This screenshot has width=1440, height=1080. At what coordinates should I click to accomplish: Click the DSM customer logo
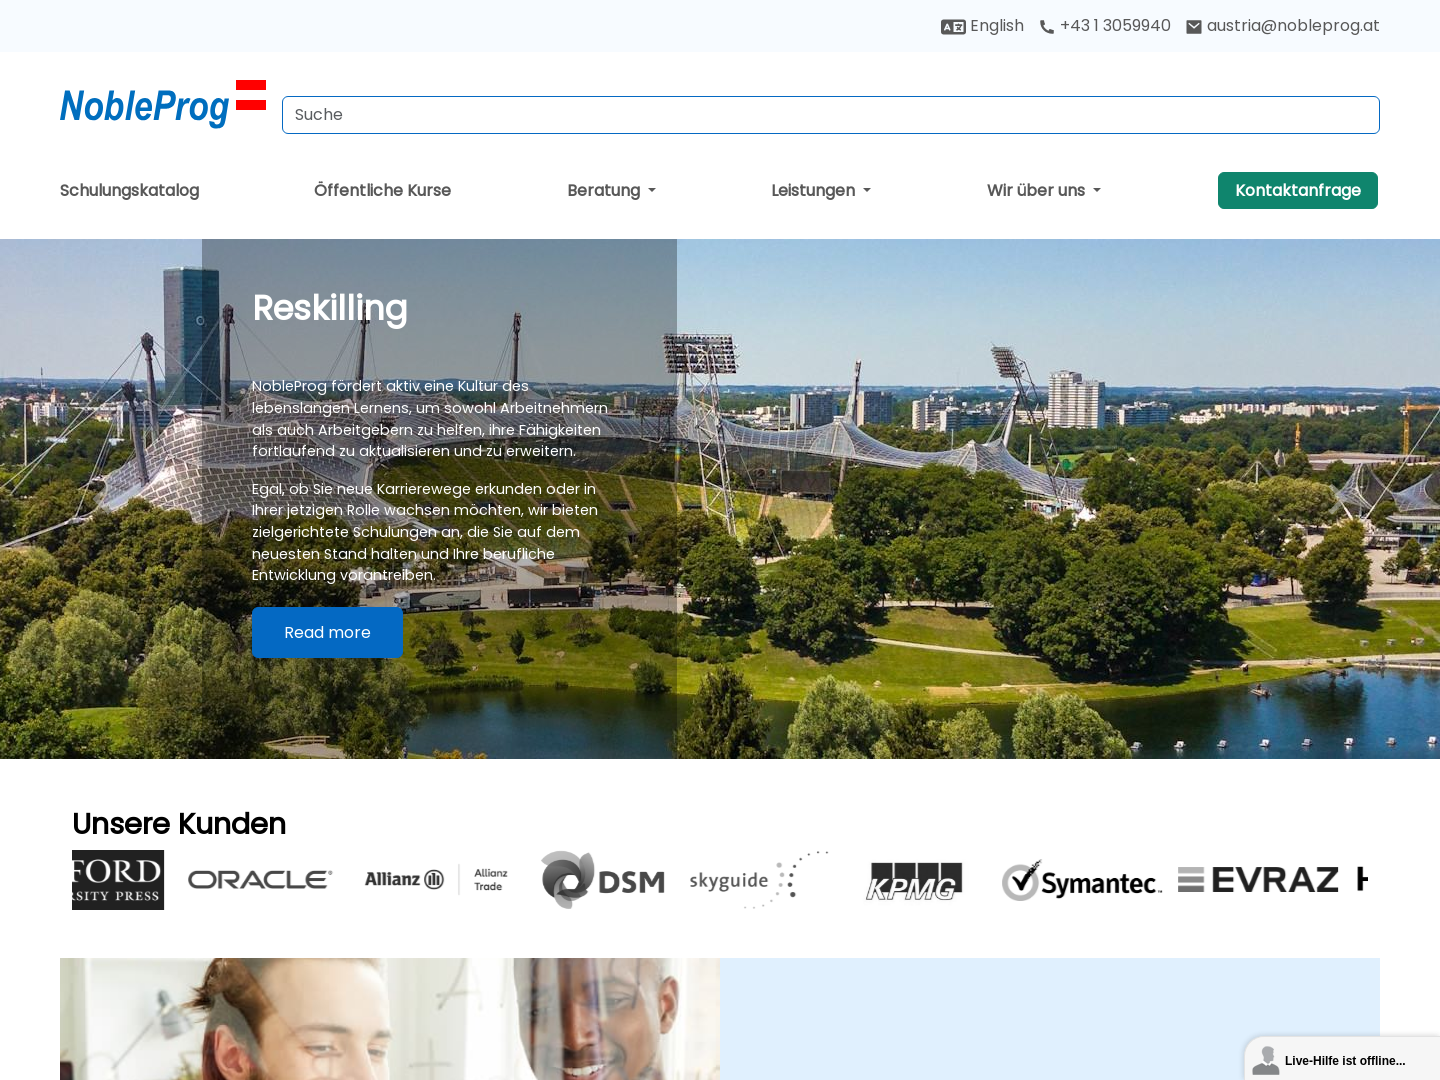[603, 880]
